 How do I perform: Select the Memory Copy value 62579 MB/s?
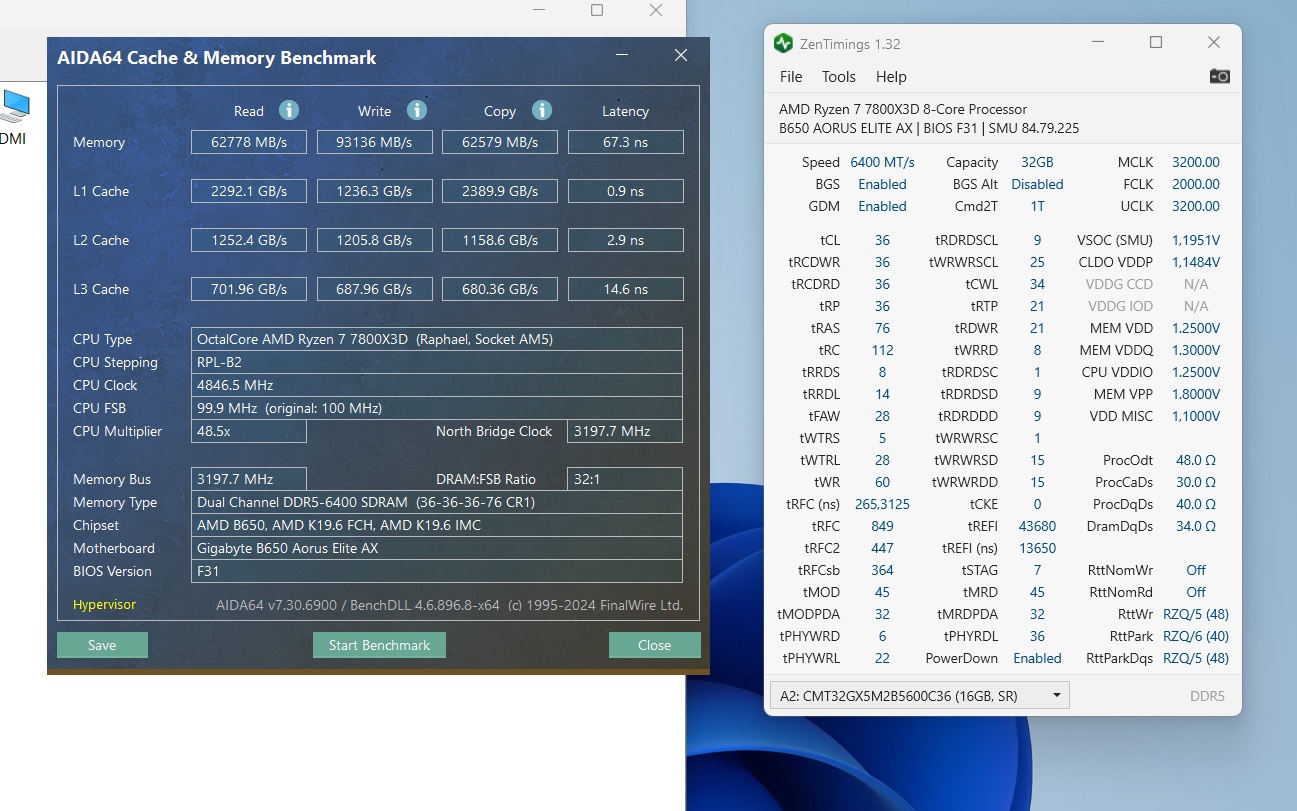500,142
